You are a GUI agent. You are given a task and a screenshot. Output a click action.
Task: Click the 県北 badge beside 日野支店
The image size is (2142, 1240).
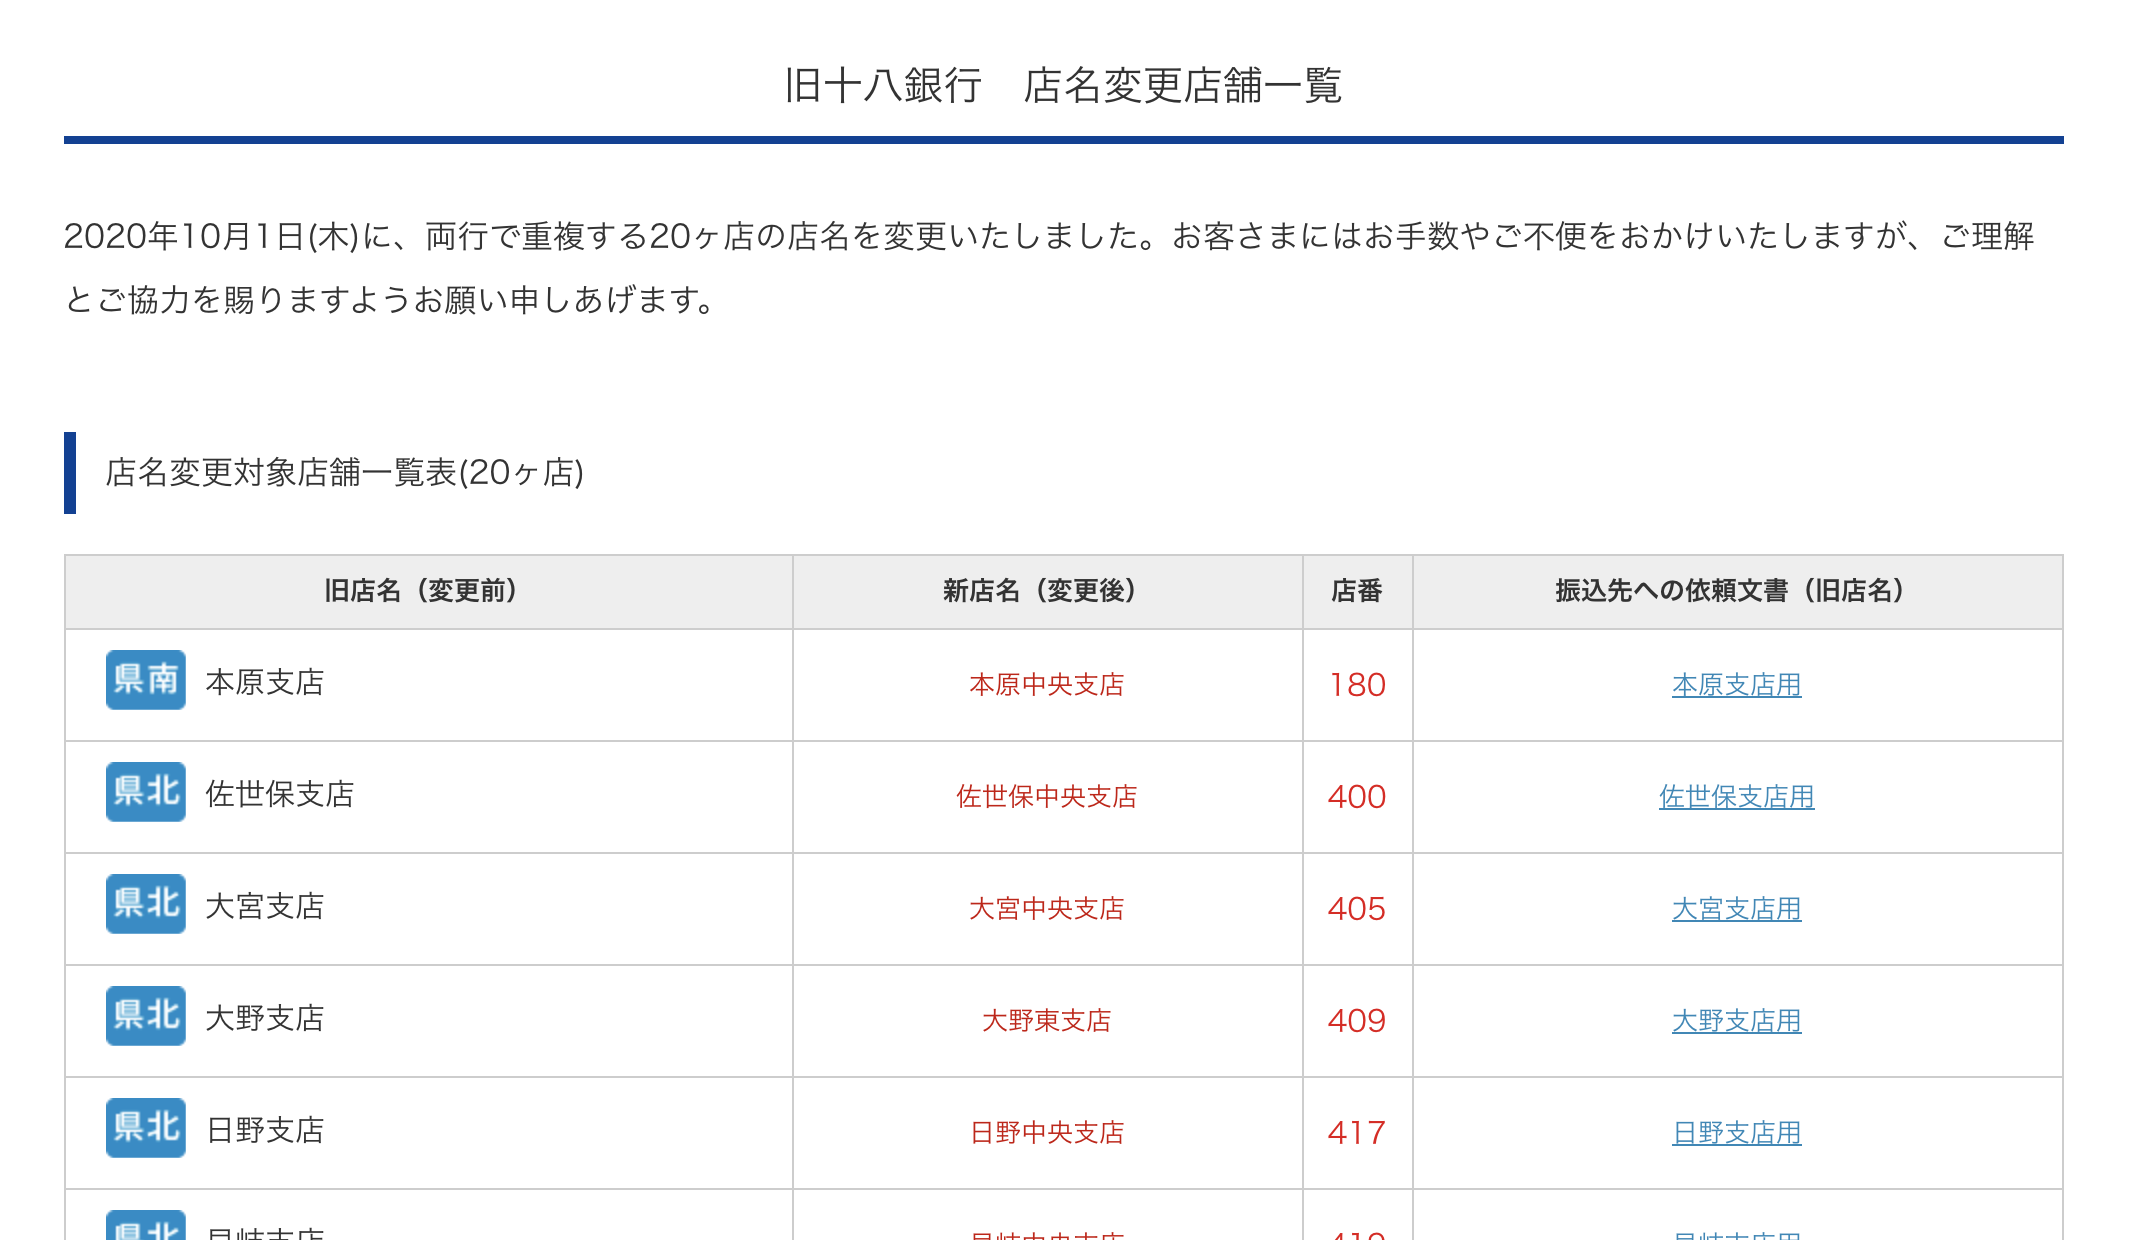[x=145, y=1128]
